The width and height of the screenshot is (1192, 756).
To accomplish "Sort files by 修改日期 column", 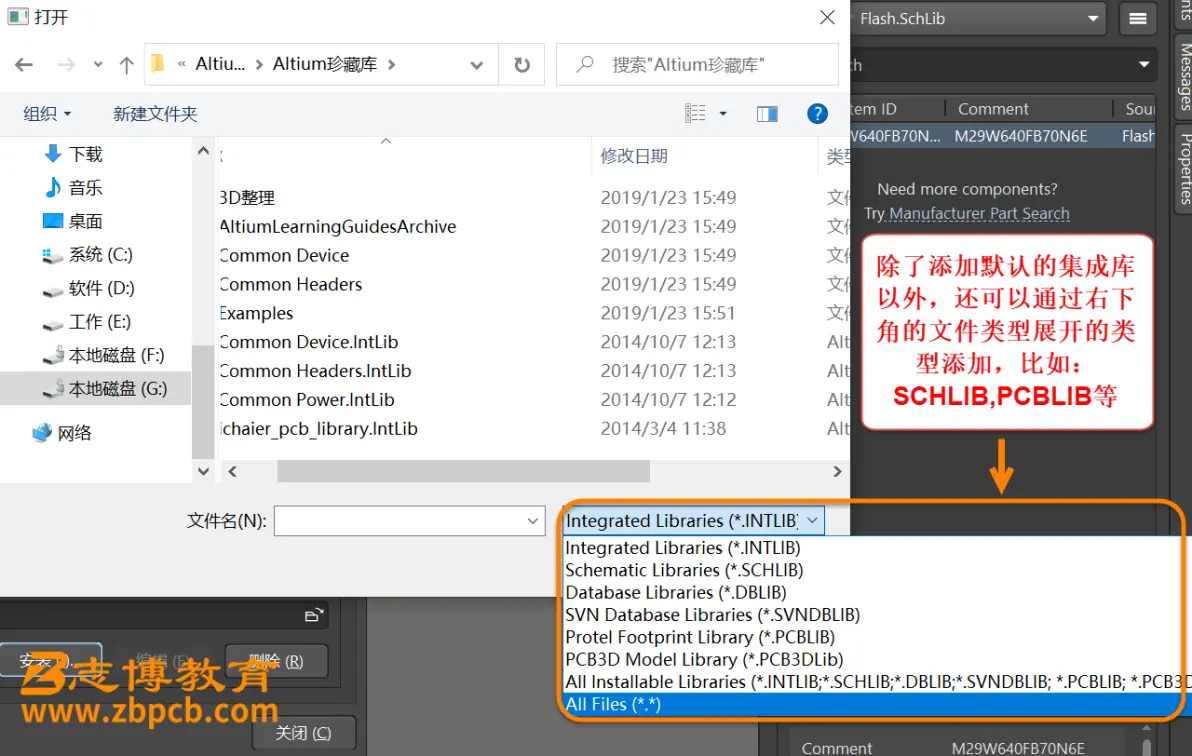I will [634, 156].
